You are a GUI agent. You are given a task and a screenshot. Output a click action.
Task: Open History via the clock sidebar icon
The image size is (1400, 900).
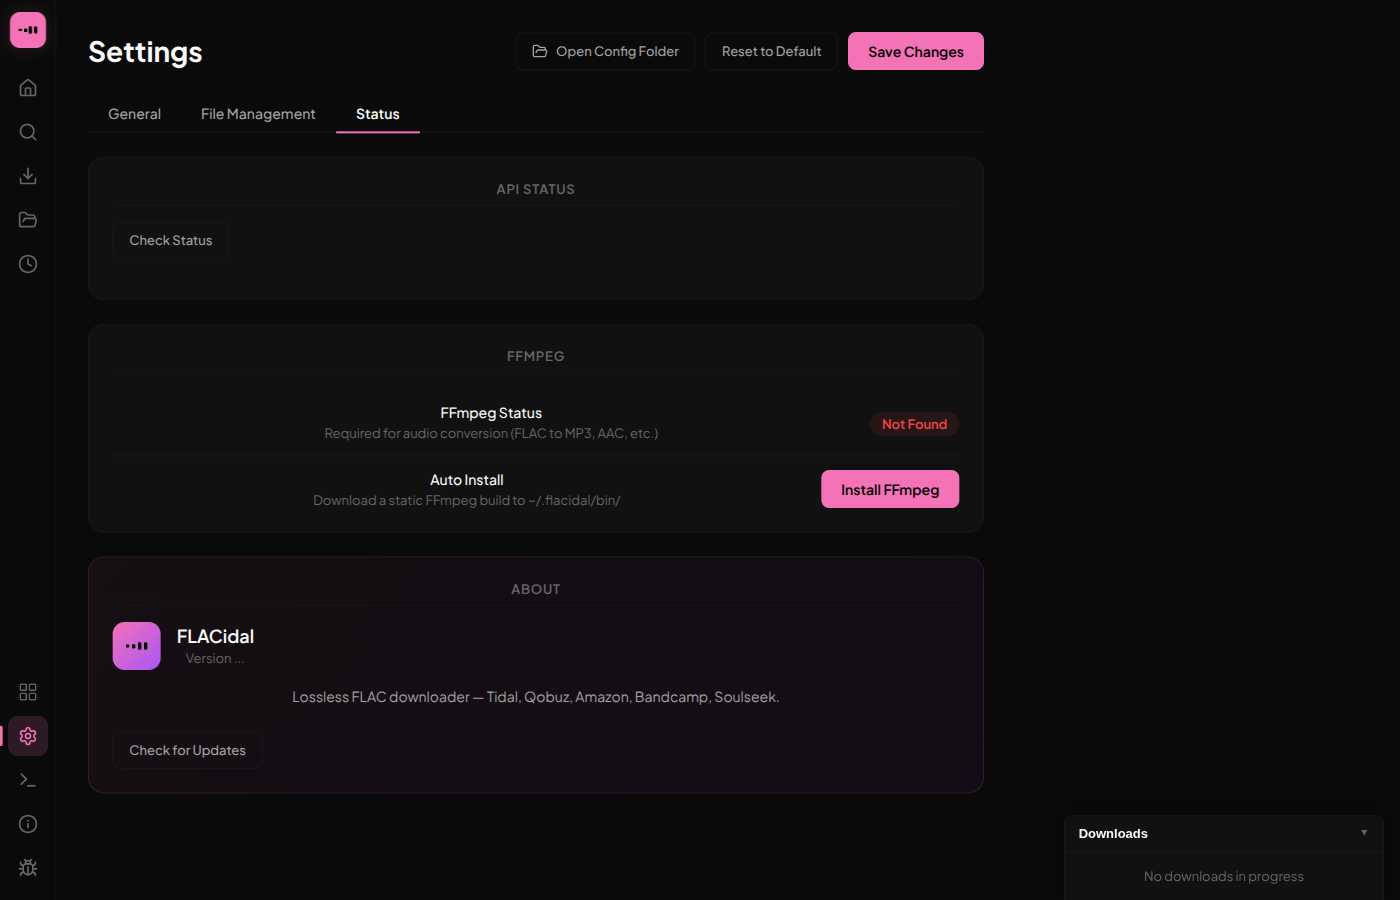click(28, 264)
